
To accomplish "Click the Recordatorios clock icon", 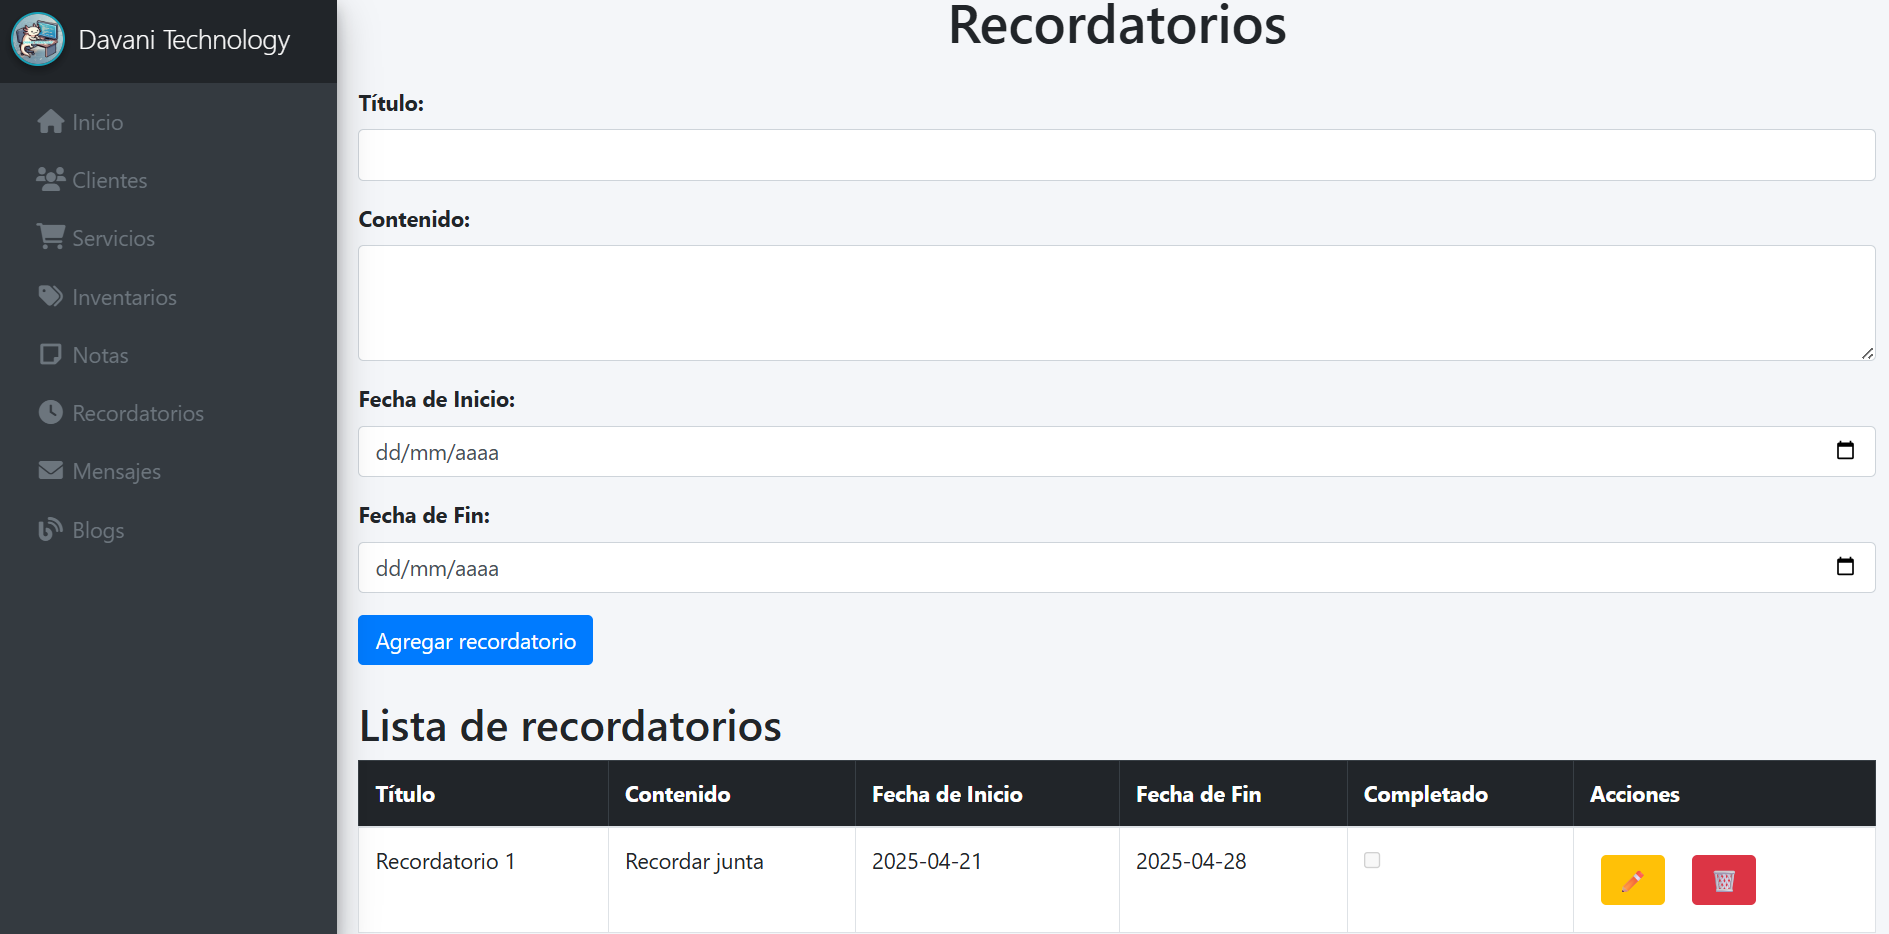I will pyautogui.click(x=50, y=412).
